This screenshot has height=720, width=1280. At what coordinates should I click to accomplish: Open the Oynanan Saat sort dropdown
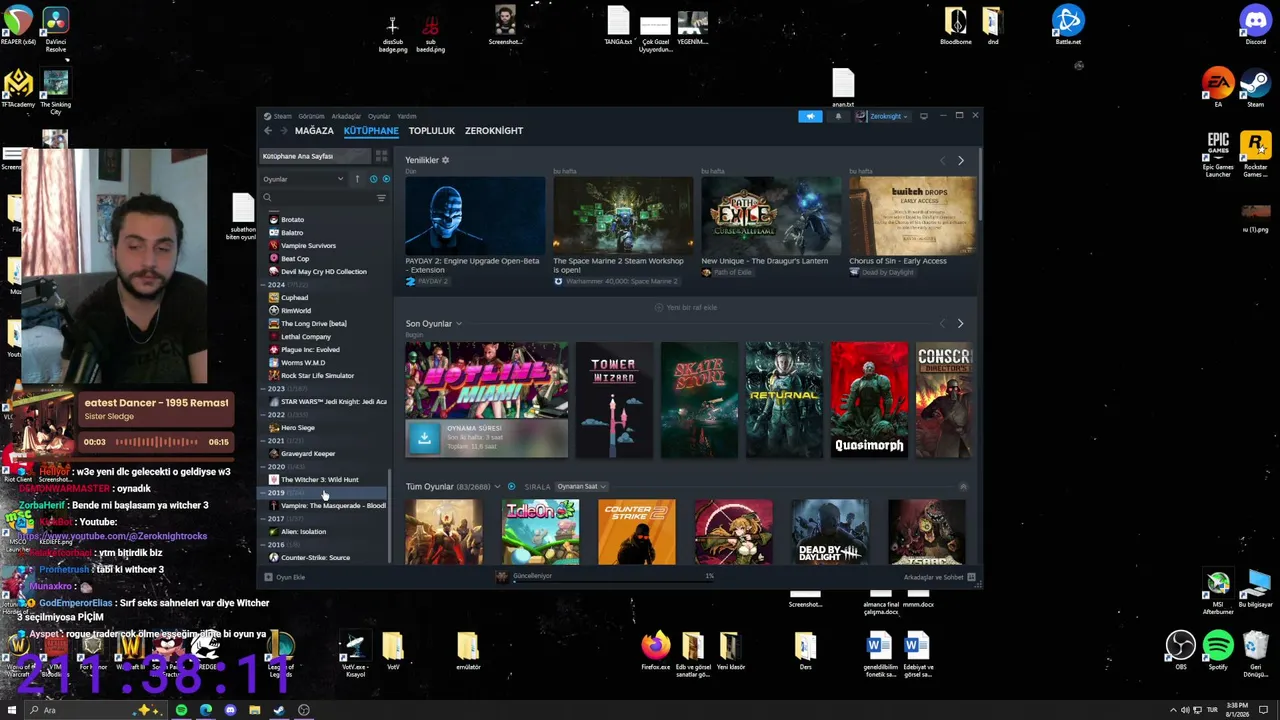(582, 487)
